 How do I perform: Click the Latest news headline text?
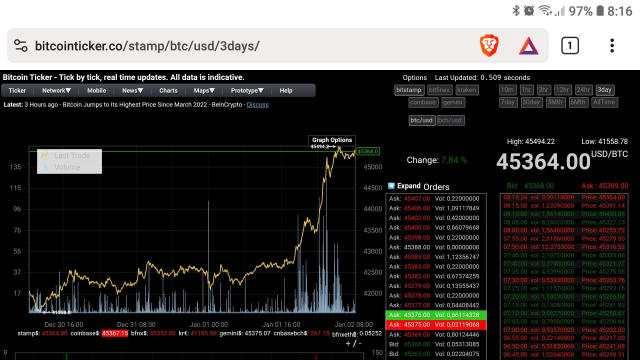pyautogui.click(x=134, y=104)
